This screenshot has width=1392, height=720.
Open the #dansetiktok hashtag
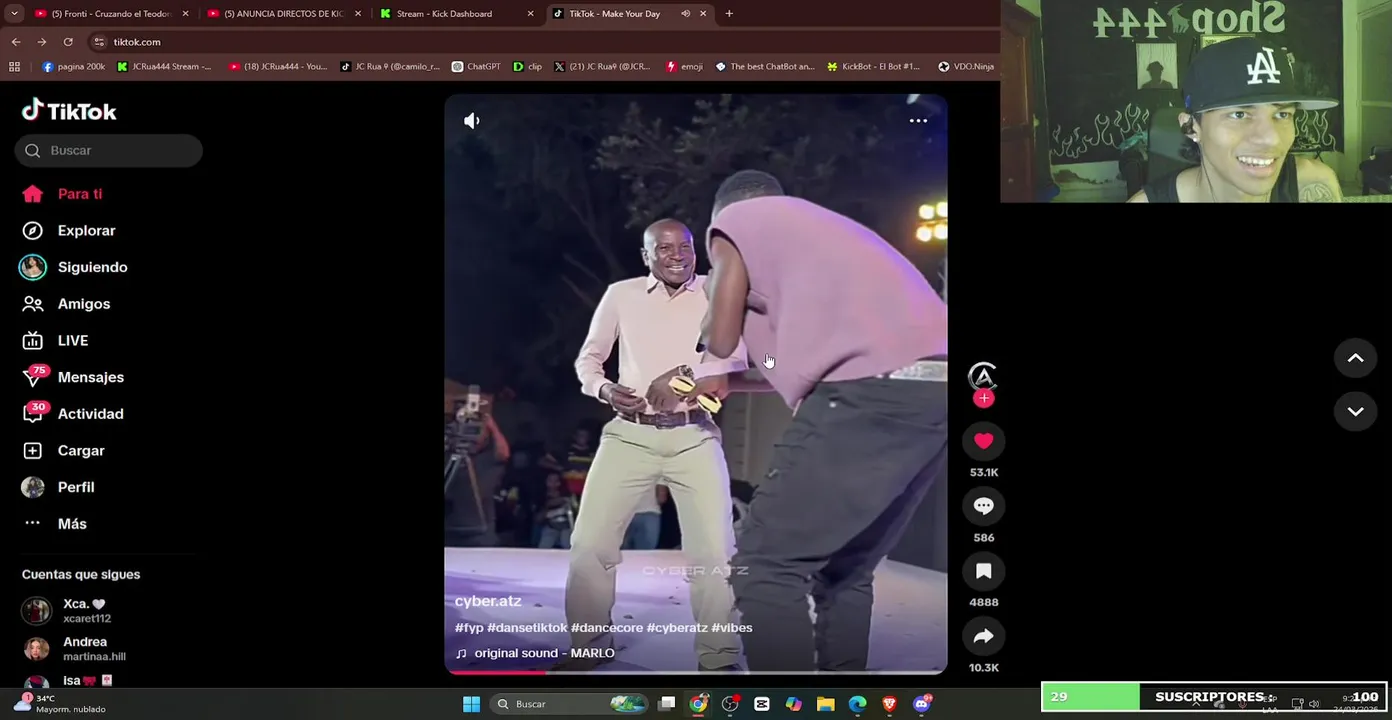[527, 628]
